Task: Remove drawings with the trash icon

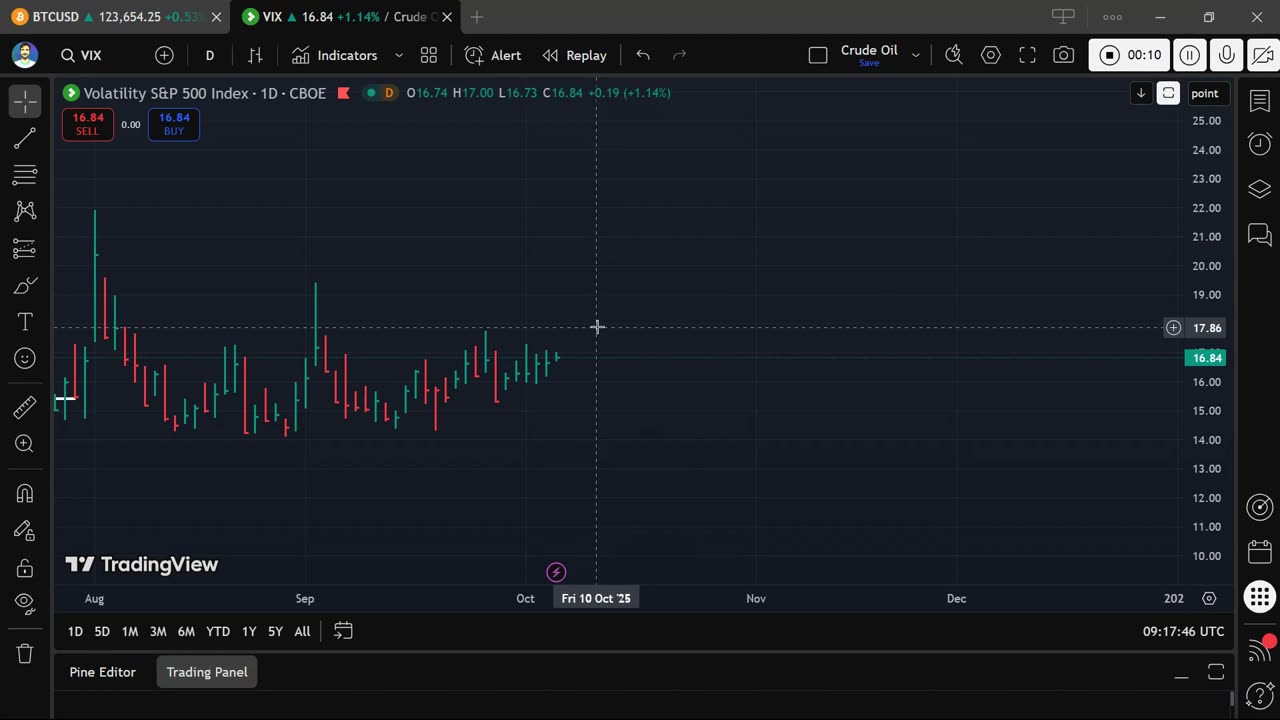Action: coord(25,654)
